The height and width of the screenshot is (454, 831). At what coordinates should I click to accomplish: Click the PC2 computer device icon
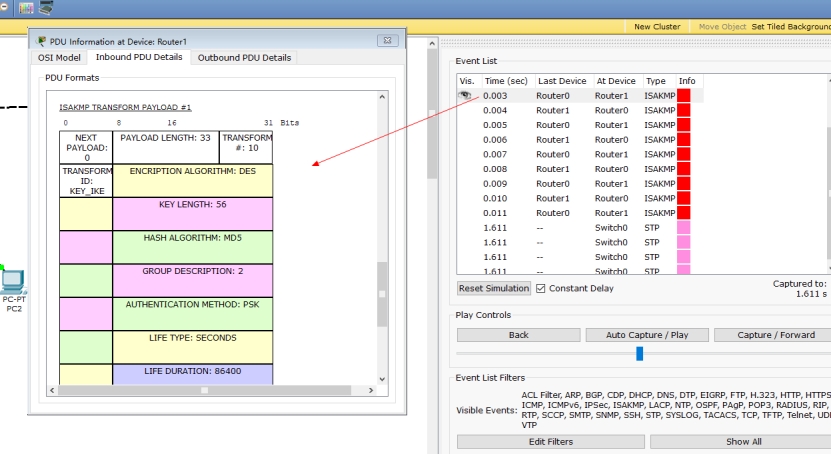(13, 283)
